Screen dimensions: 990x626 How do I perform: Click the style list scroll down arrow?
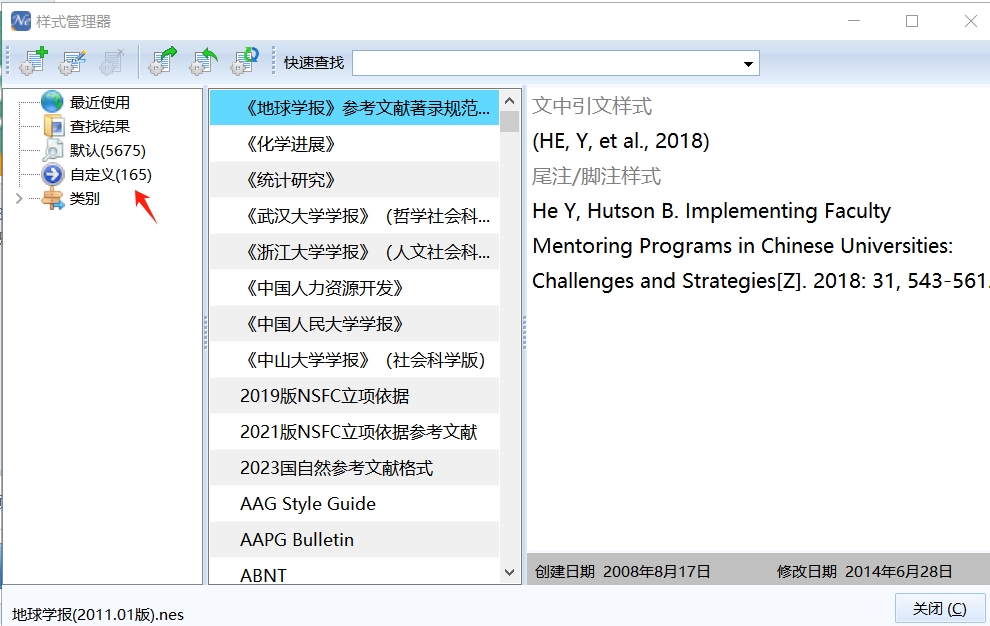click(510, 572)
